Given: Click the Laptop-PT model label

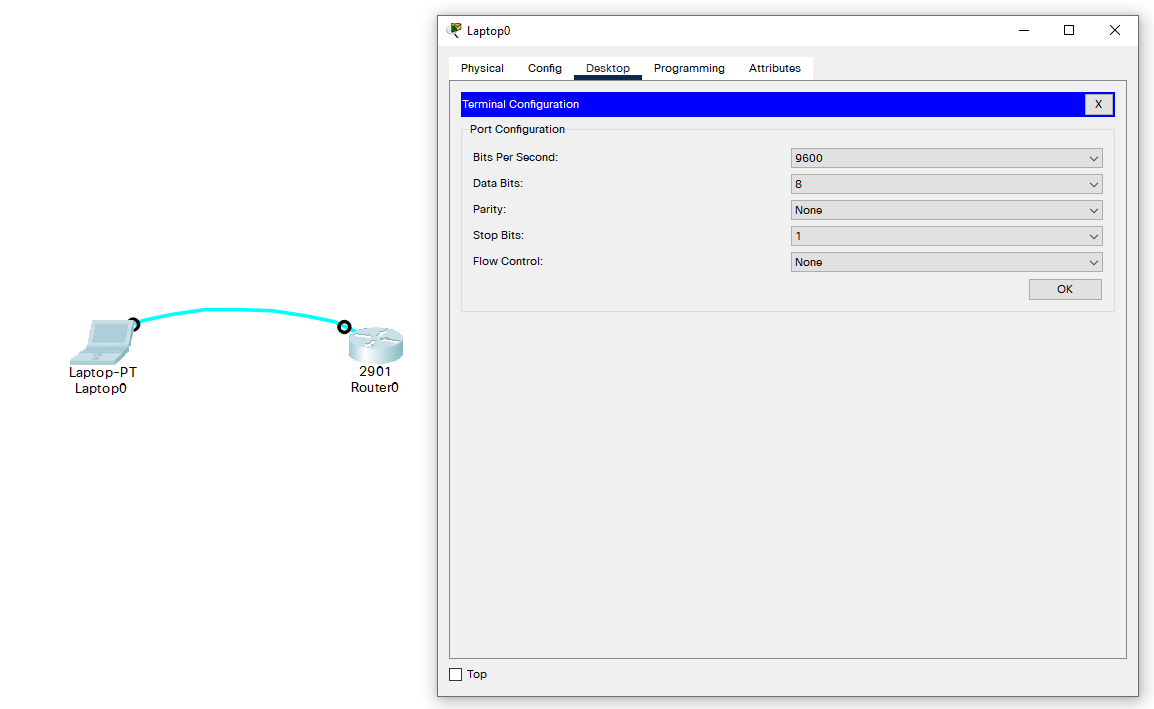Looking at the screenshot, I should [103, 373].
